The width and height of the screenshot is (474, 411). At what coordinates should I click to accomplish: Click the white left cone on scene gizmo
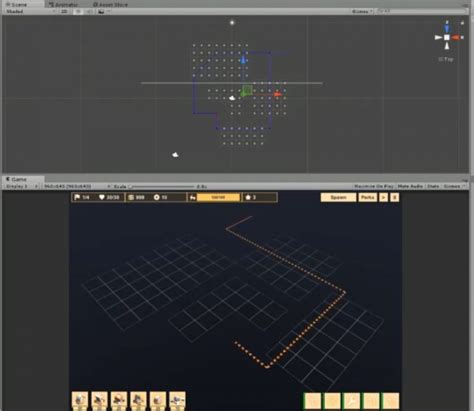click(438, 38)
